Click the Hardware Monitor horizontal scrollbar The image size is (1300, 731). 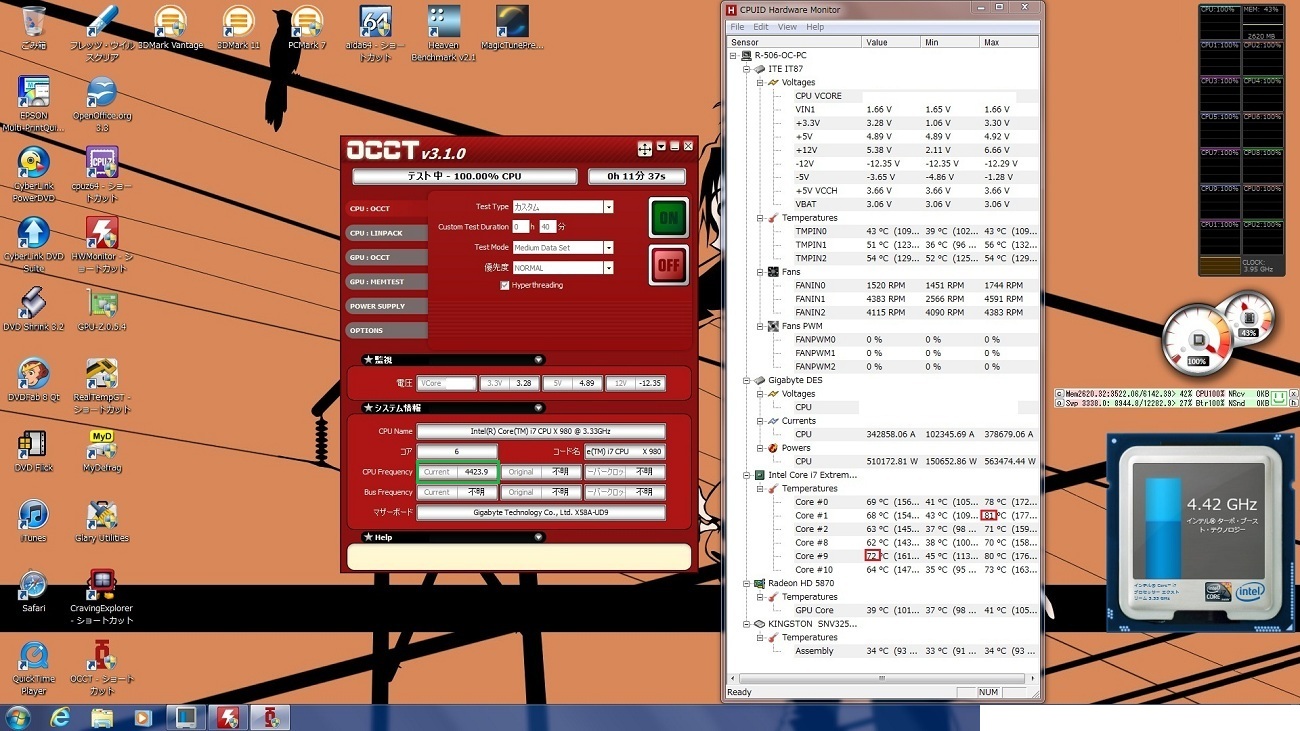coord(882,677)
